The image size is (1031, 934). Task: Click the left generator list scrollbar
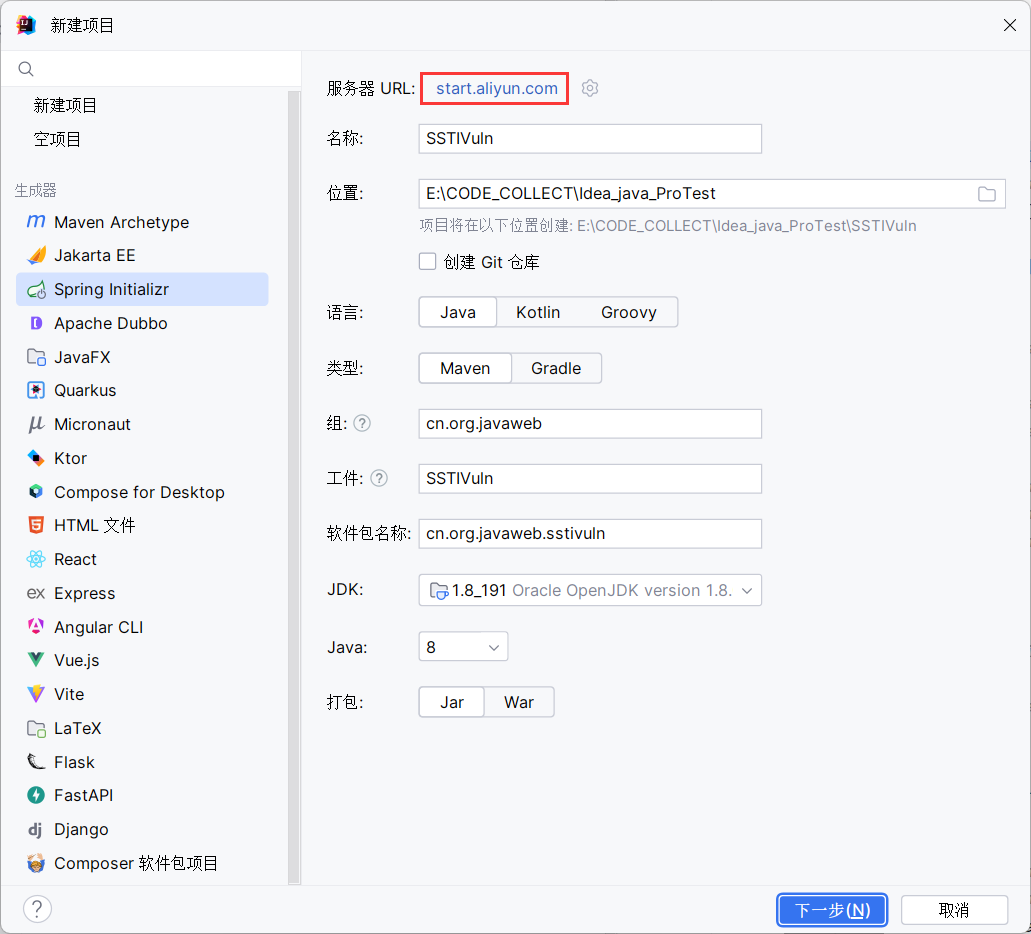point(294,487)
